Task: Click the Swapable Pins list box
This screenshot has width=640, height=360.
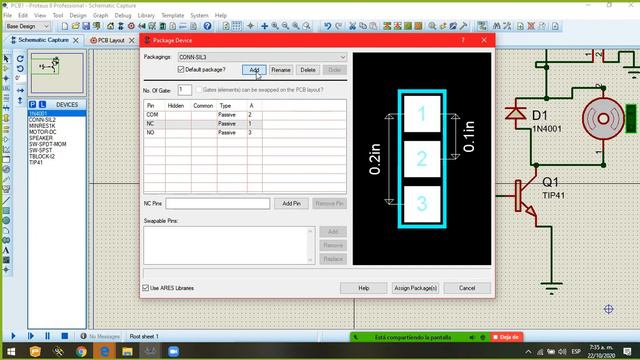Action: click(x=229, y=245)
